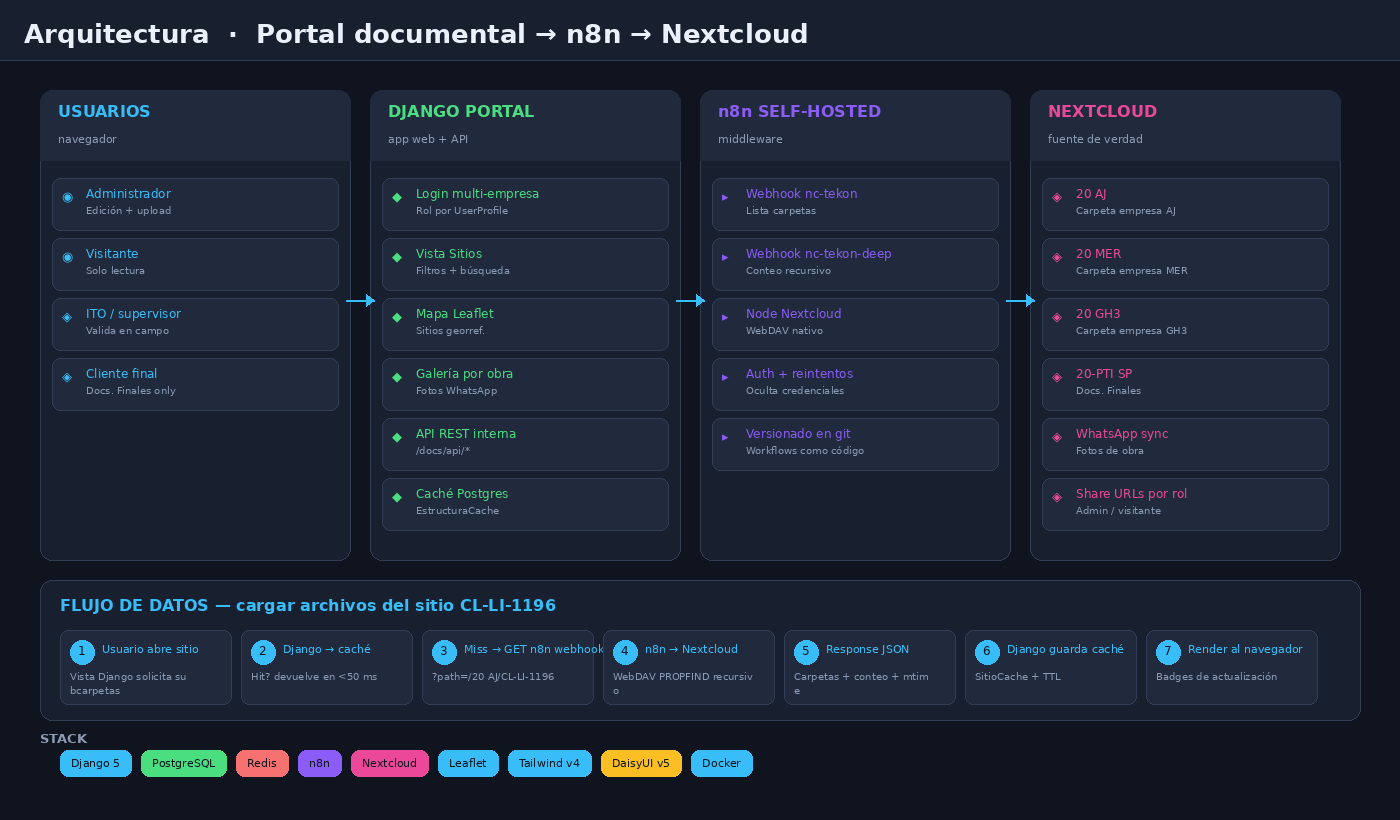The height and width of the screenshot is (820, 1400).
Task: Click the USUARIOS column heading
Action: (x=104, y=112)
